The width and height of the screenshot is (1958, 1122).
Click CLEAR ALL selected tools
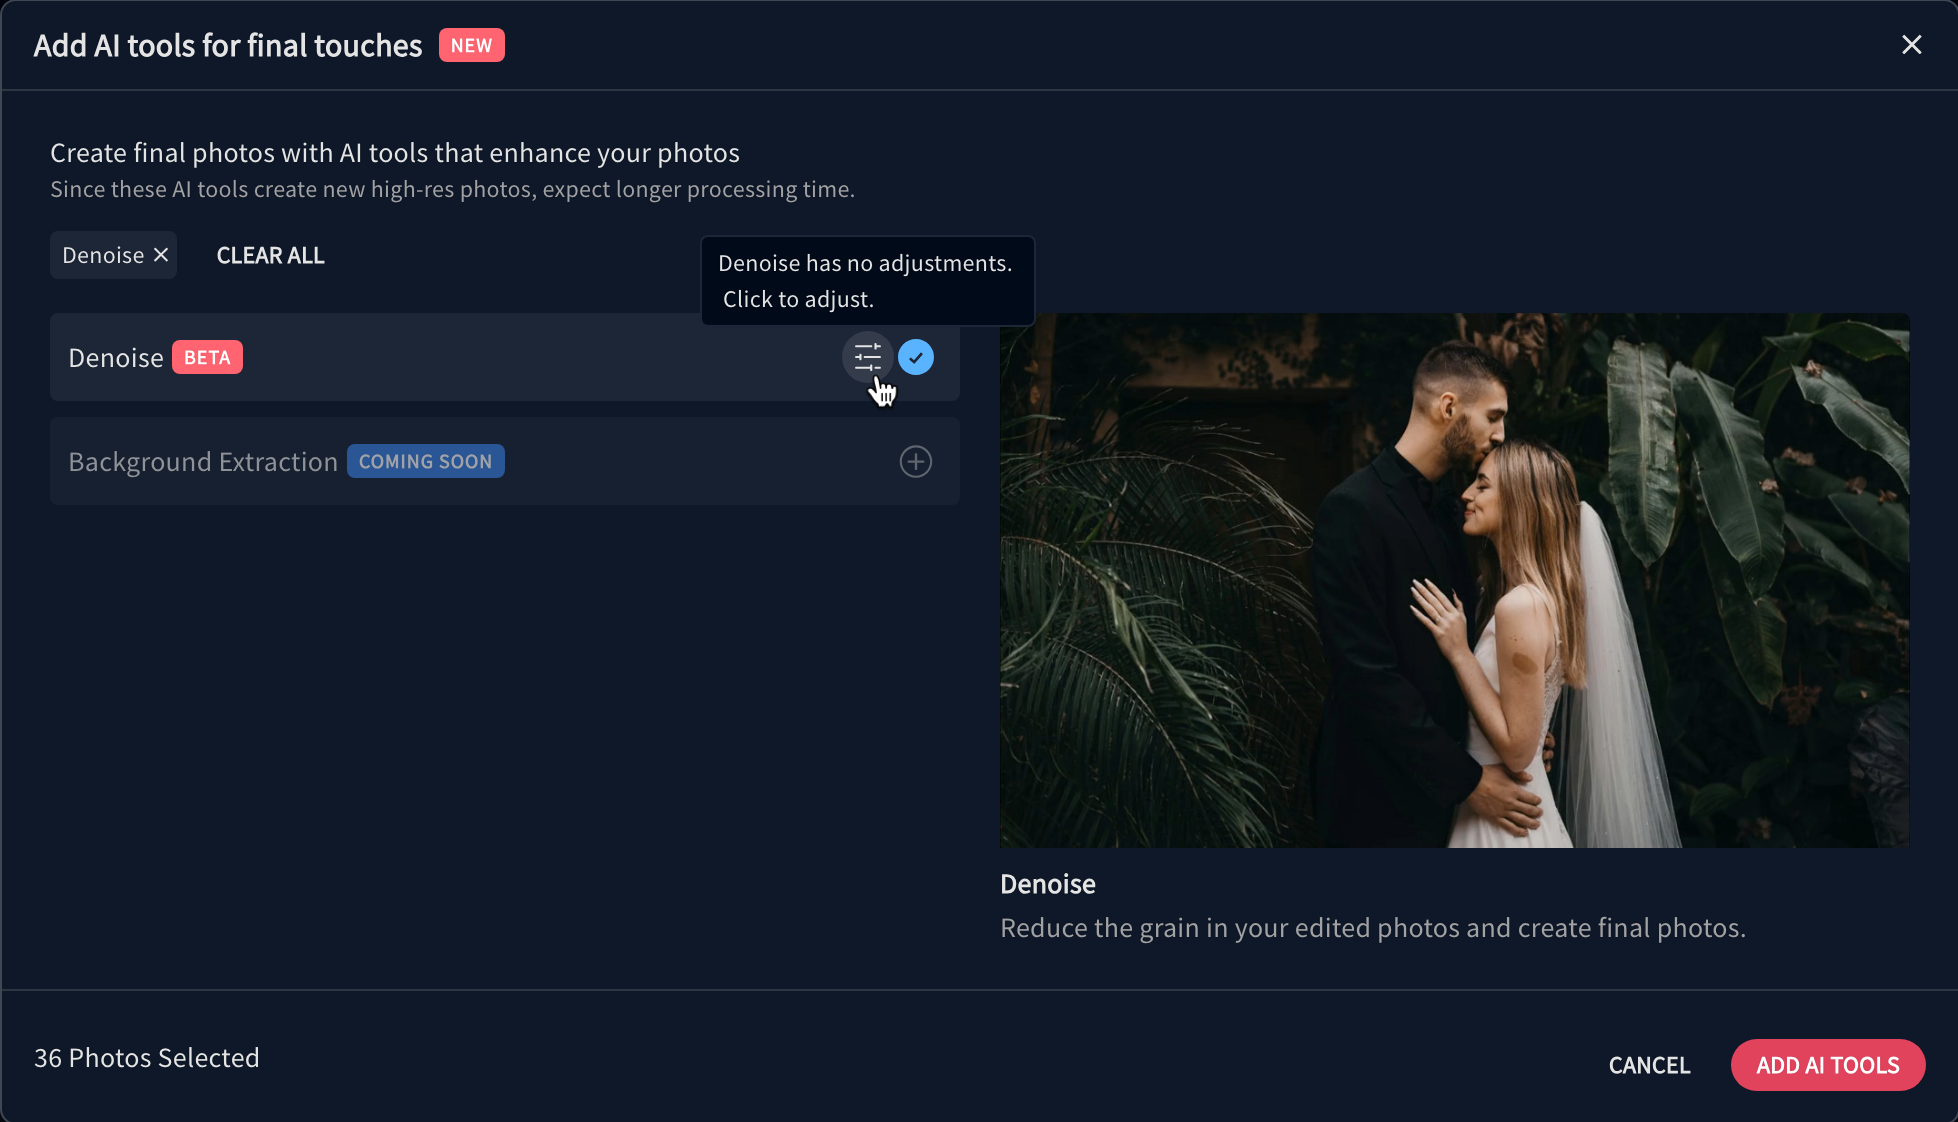tap(271, 255)
